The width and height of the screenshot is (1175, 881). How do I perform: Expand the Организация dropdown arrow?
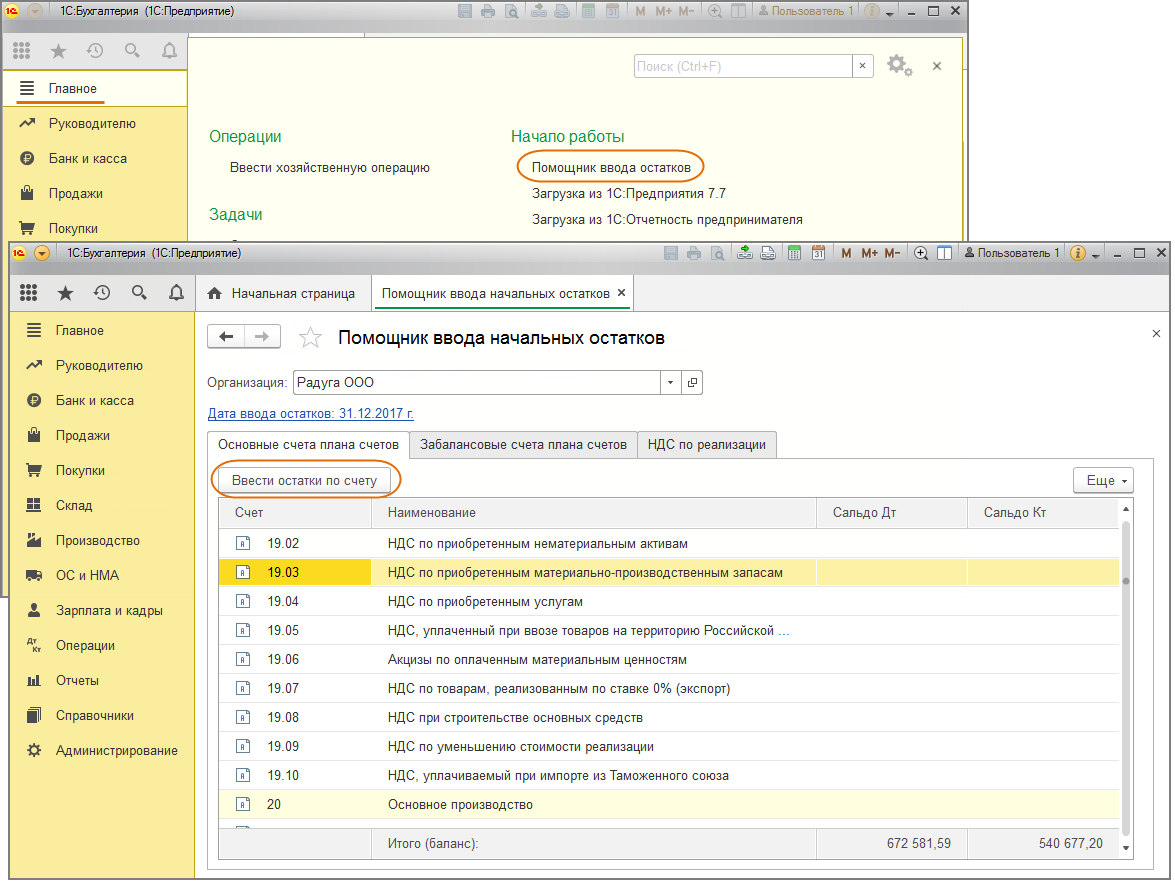point(671,383)
